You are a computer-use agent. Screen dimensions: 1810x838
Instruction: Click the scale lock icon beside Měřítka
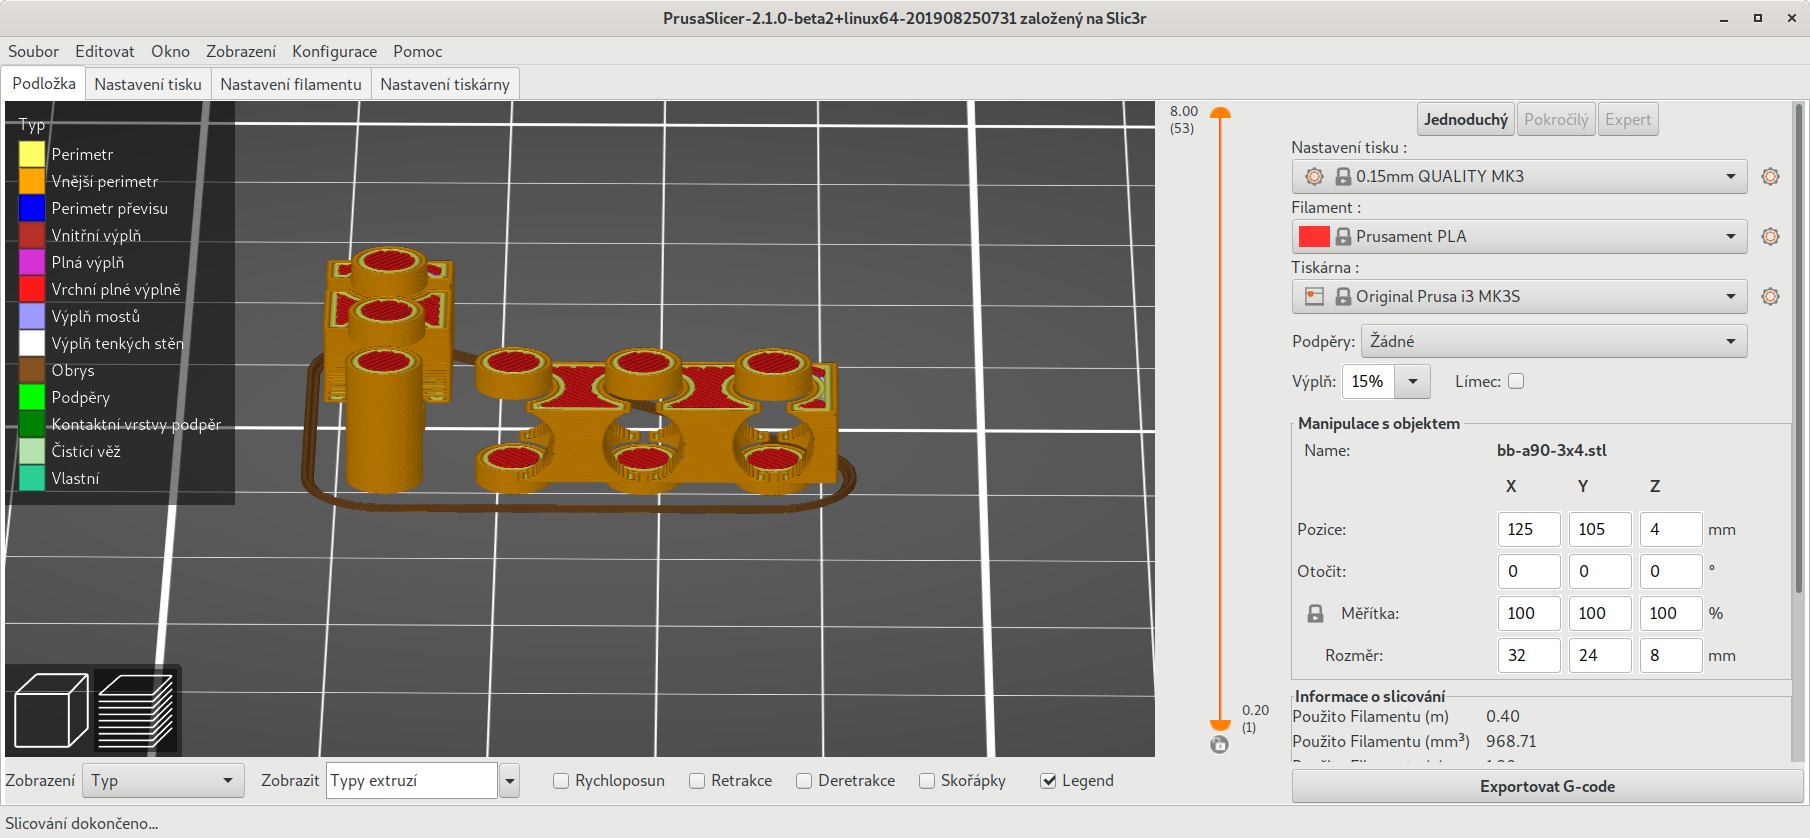pyautogui.click(x=1316, y=614)
